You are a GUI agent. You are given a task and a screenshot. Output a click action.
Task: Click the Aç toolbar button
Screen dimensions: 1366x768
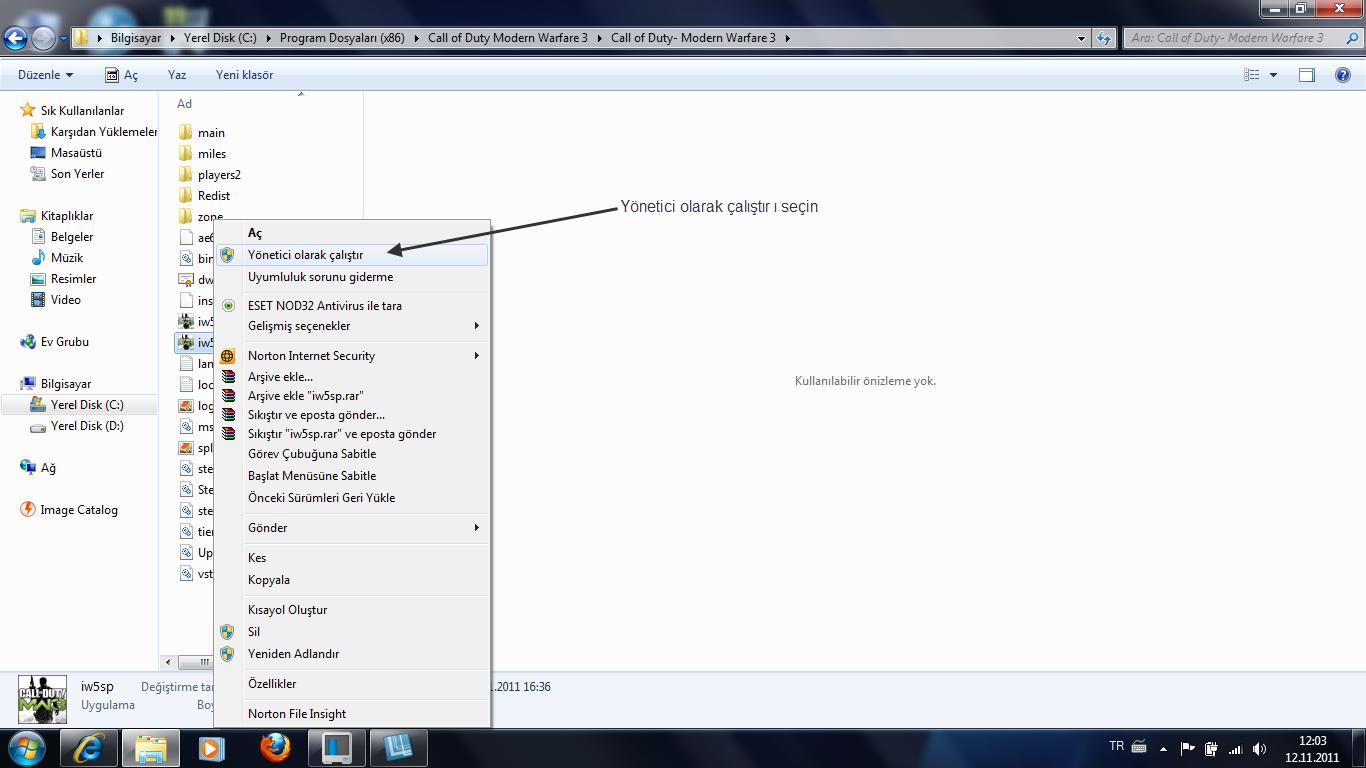(x=121, y=75)
